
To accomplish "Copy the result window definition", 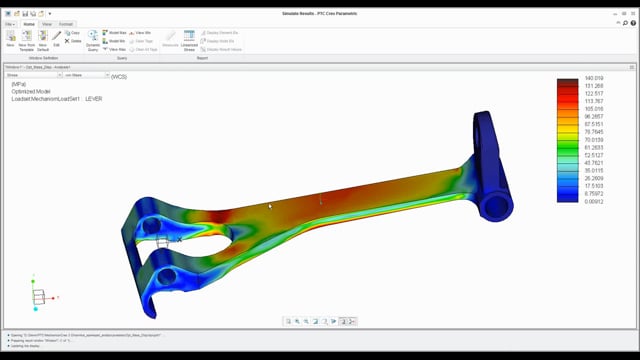I will (72, 33).
